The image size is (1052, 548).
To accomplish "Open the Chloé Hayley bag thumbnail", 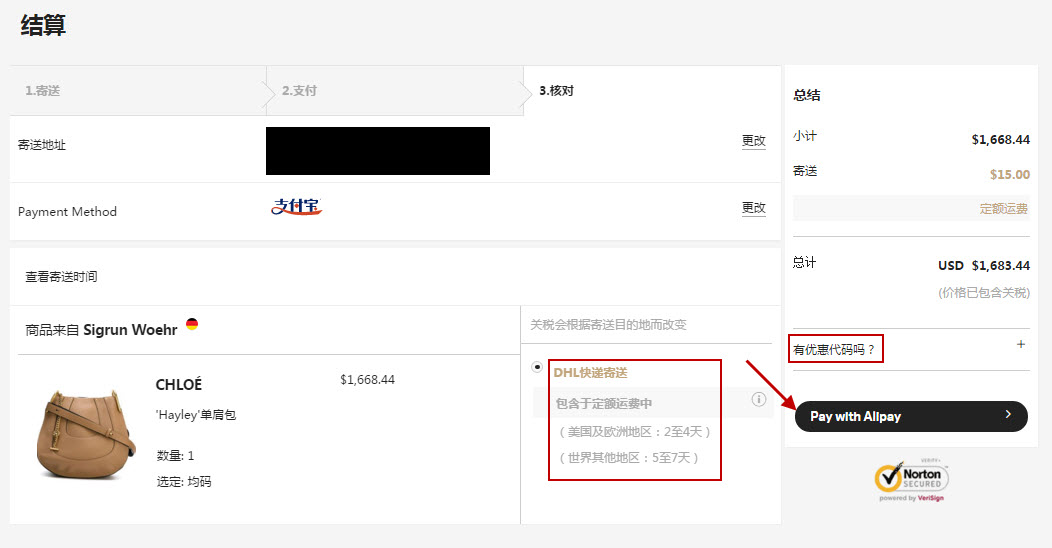I will click(x=86, y=434).
